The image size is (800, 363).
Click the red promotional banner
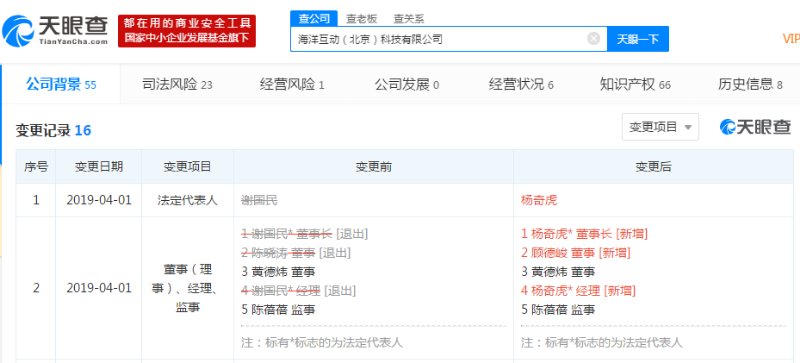pyautogui.click(x=187, y=31)
